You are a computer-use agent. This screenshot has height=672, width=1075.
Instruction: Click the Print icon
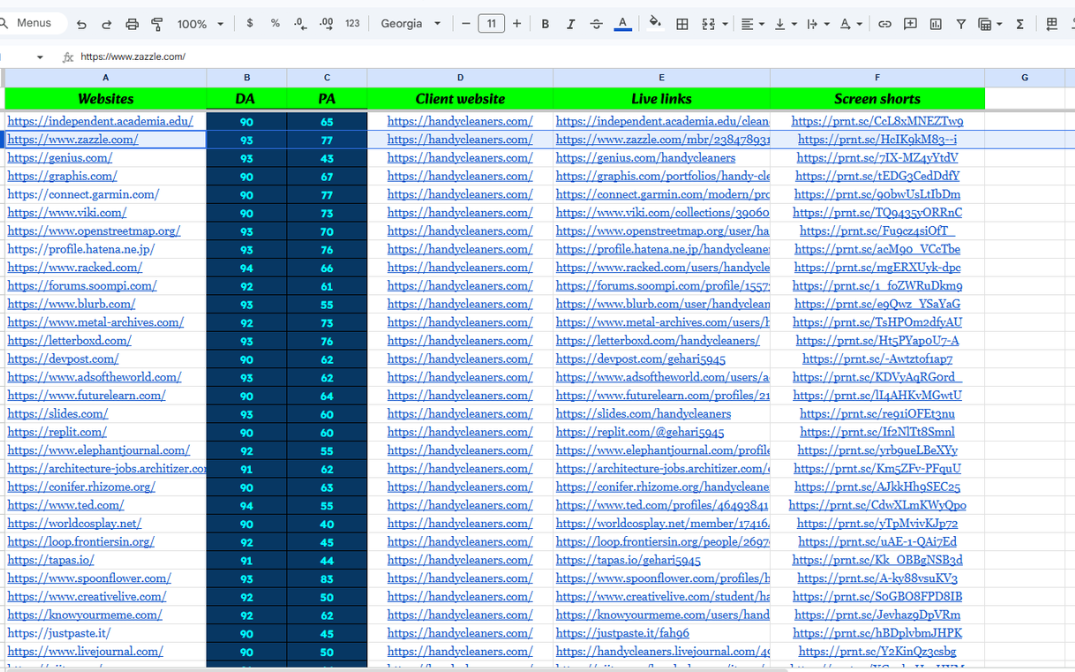[x=132, y=24]
